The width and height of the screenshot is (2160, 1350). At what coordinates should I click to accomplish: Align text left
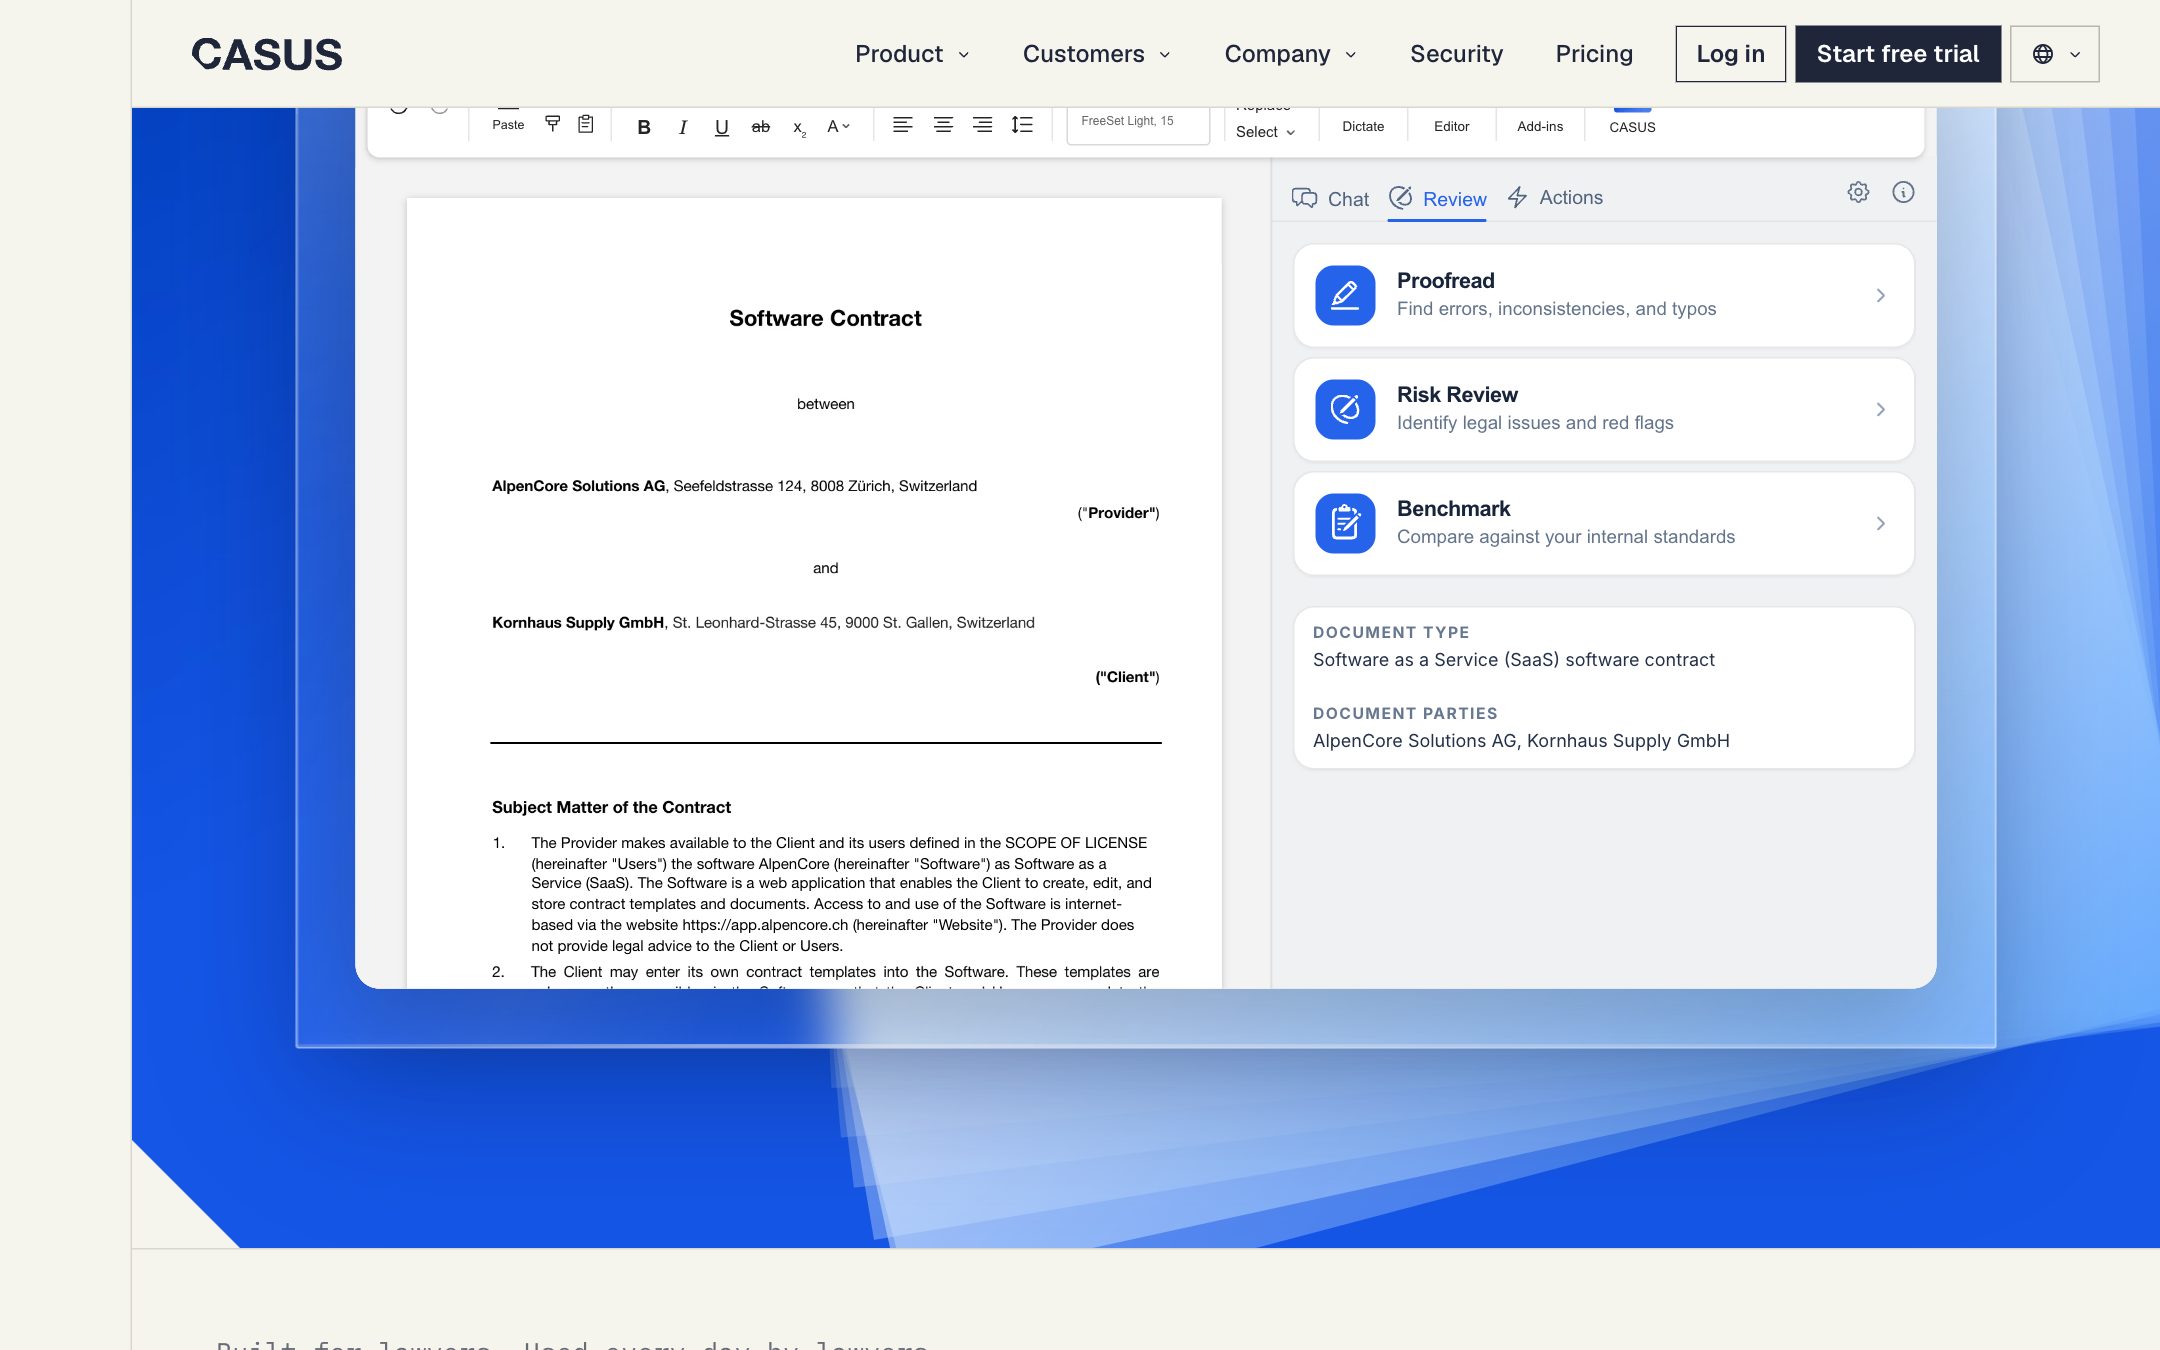[902, 125]
